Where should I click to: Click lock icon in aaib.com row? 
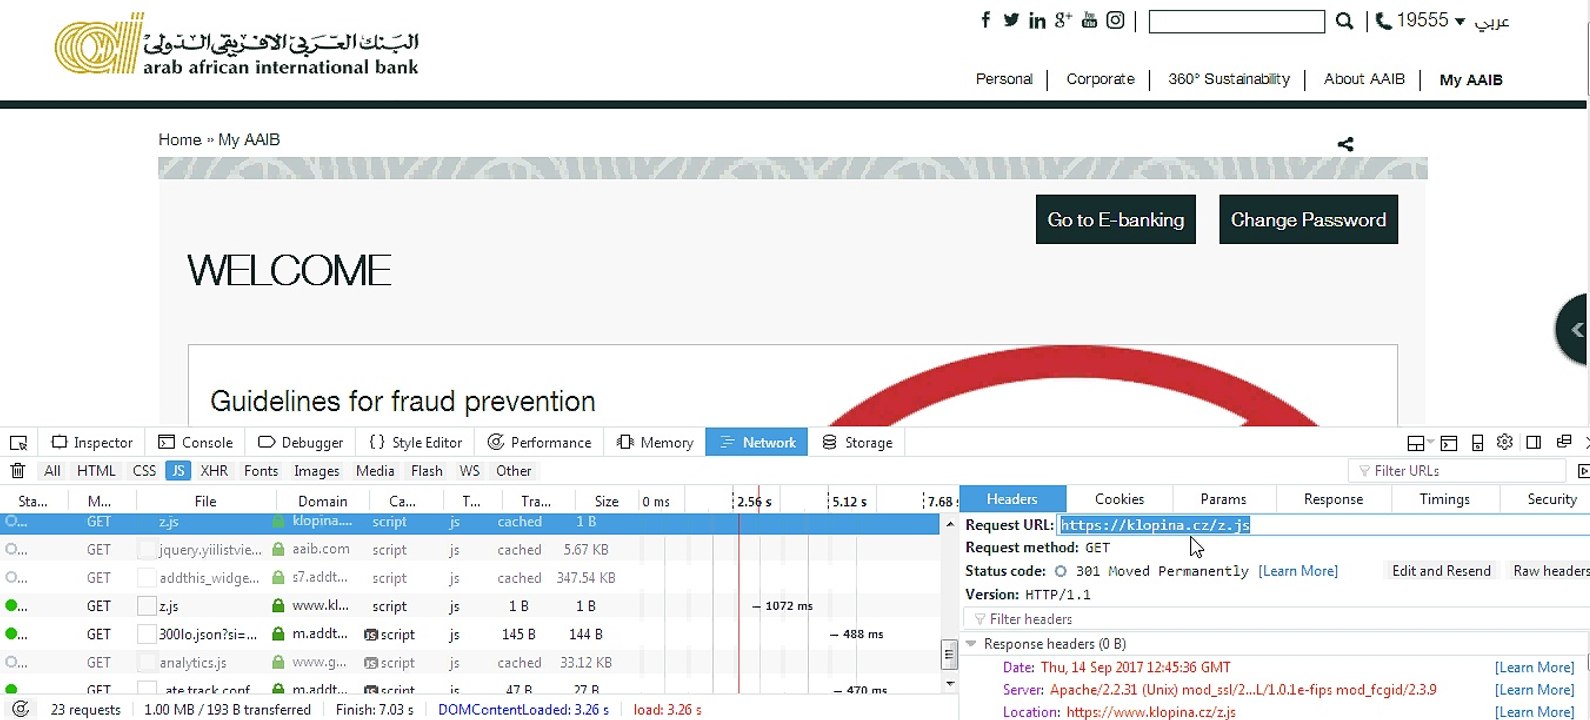pos(278,549)
